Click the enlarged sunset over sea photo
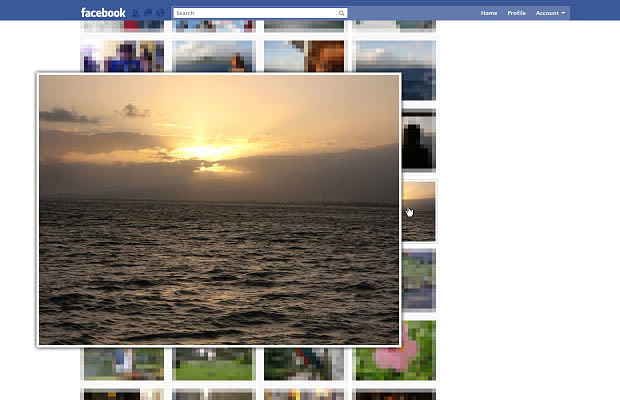The height and width of the screenshot is (400, 620). click(x=219, y=210)
